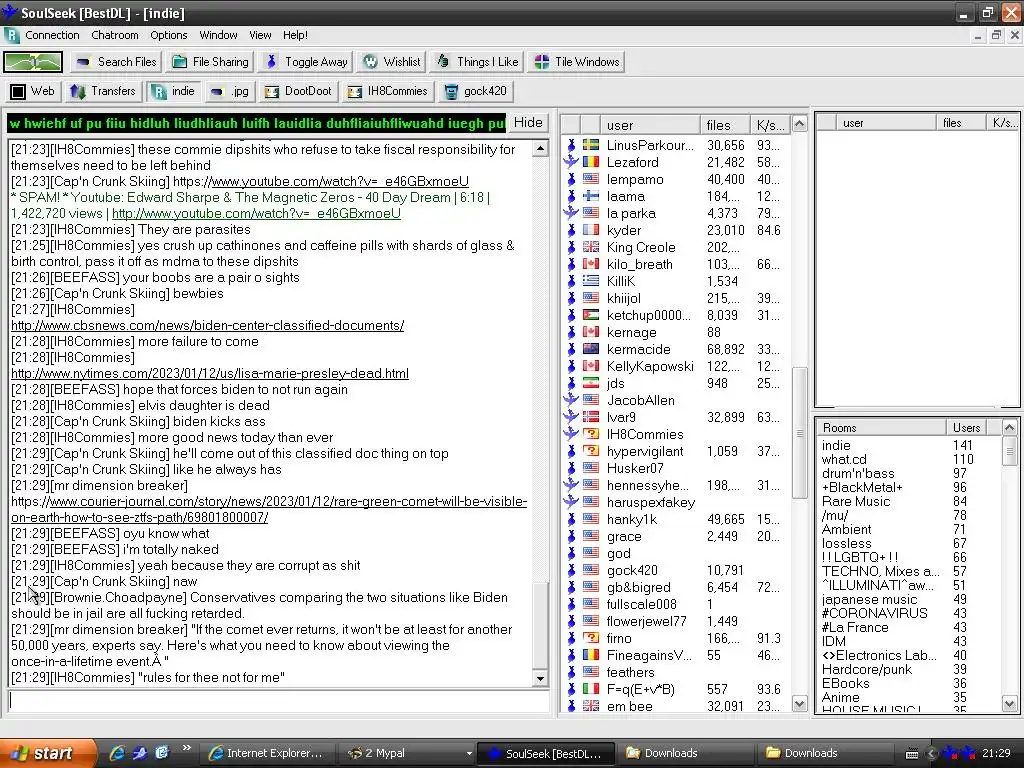Click the Norwegian flag next to Ivar9
Image resolution: width=1024 pixels, height=768 pixels.
coord(590,417)
